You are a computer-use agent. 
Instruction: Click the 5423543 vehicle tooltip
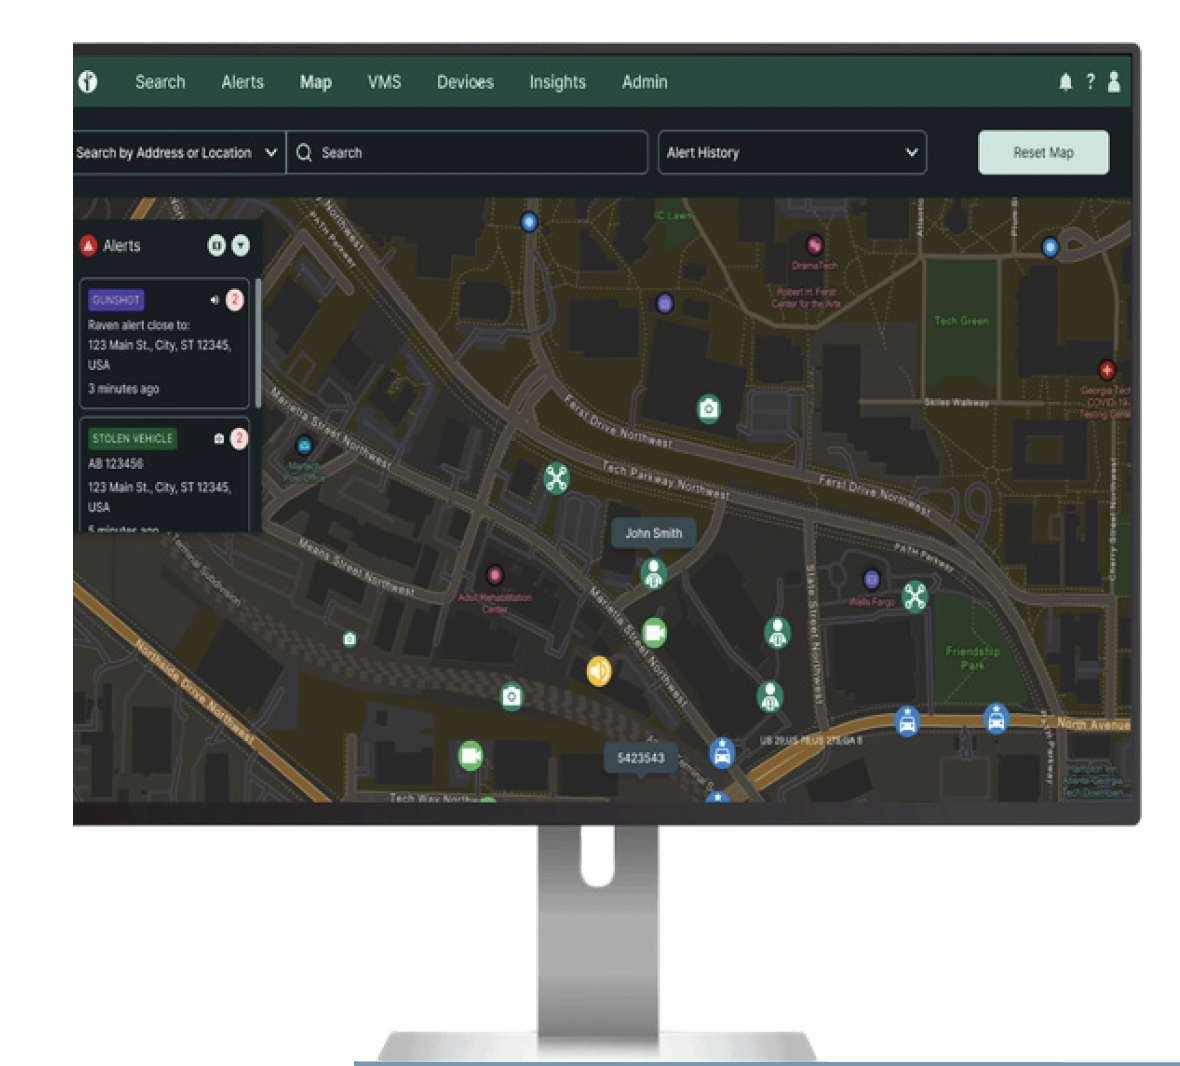640,758
